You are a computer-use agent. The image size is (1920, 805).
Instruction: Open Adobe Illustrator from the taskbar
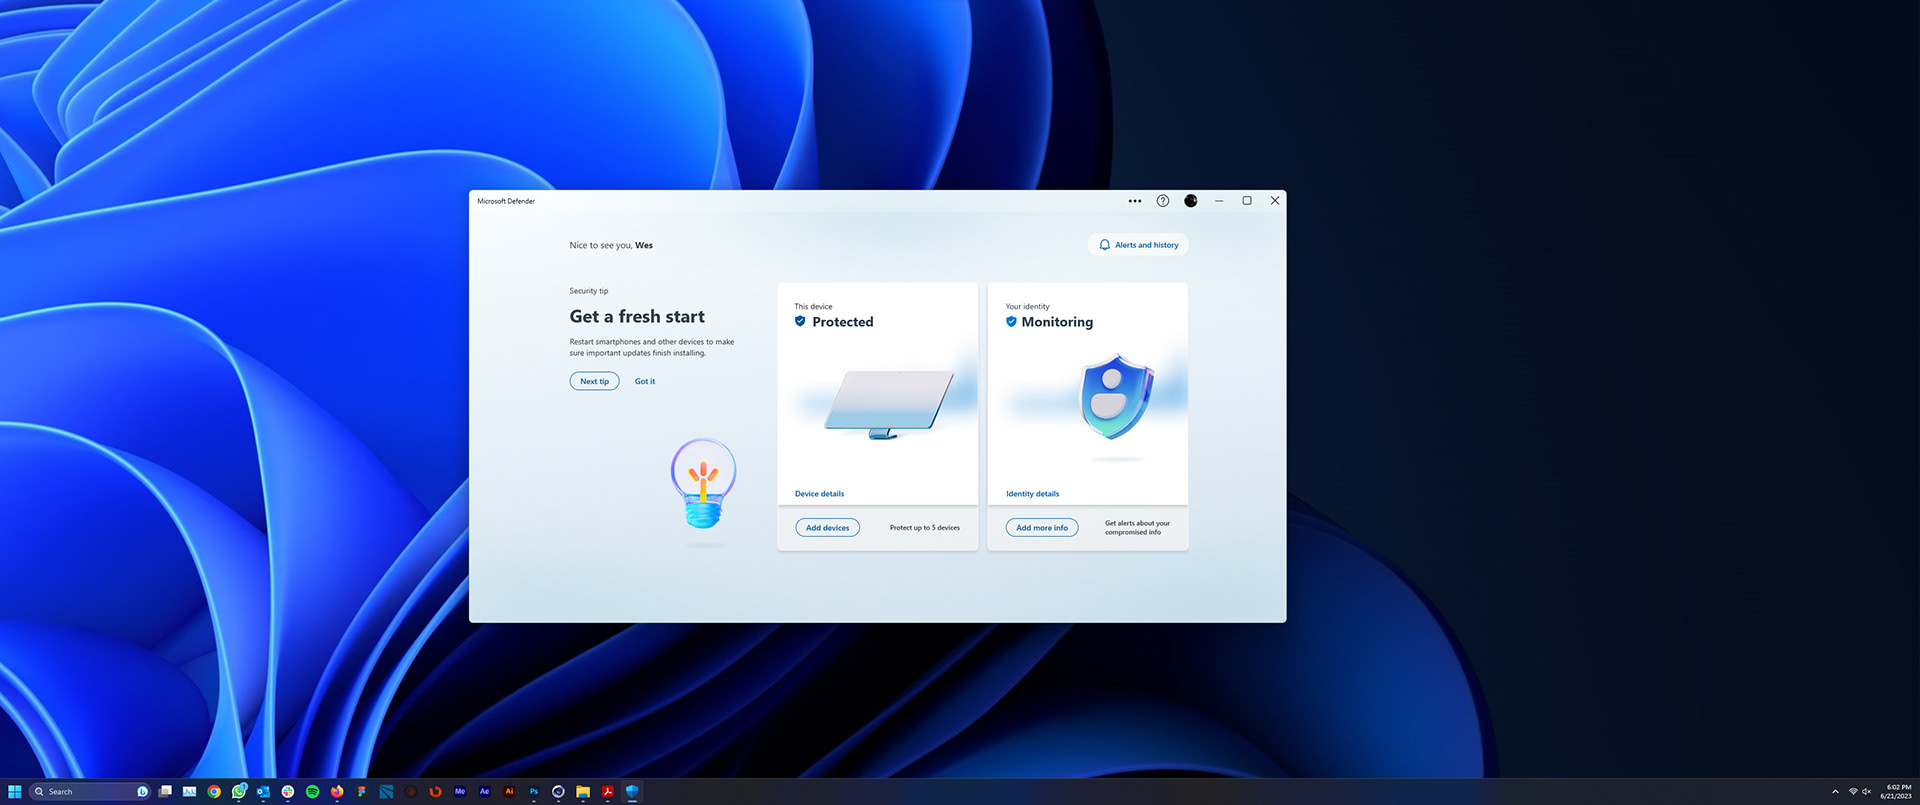tap(509, 791)
